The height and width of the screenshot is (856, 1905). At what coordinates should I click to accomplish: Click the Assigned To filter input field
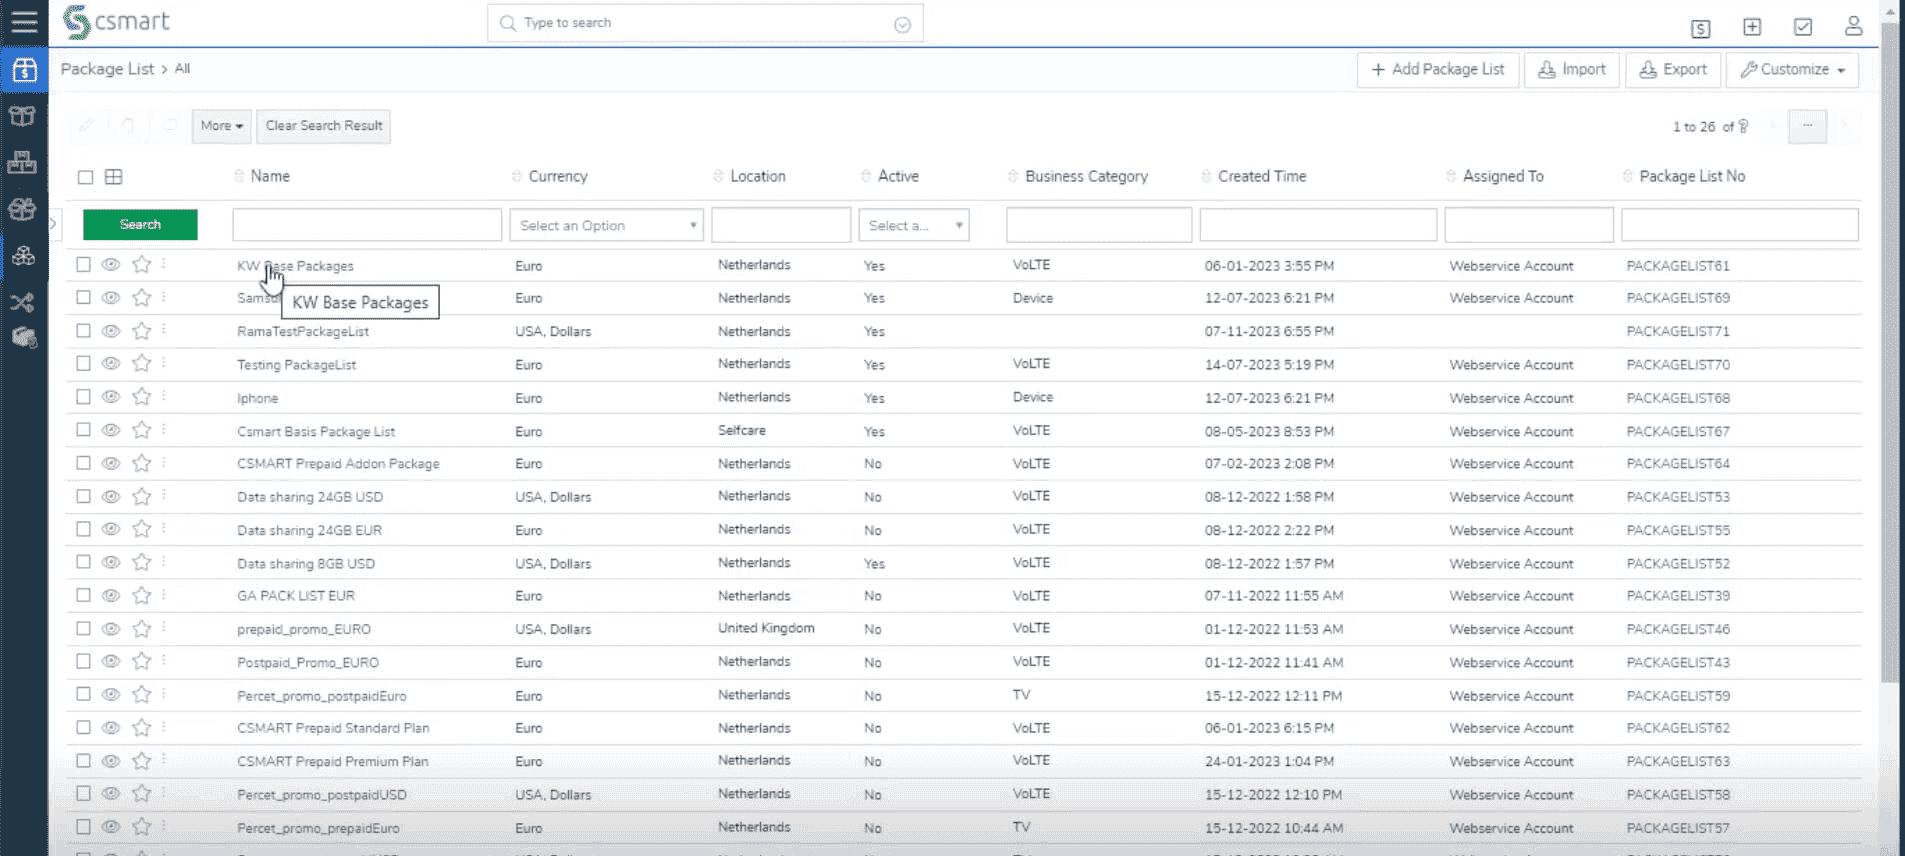tap(1529, 225)
